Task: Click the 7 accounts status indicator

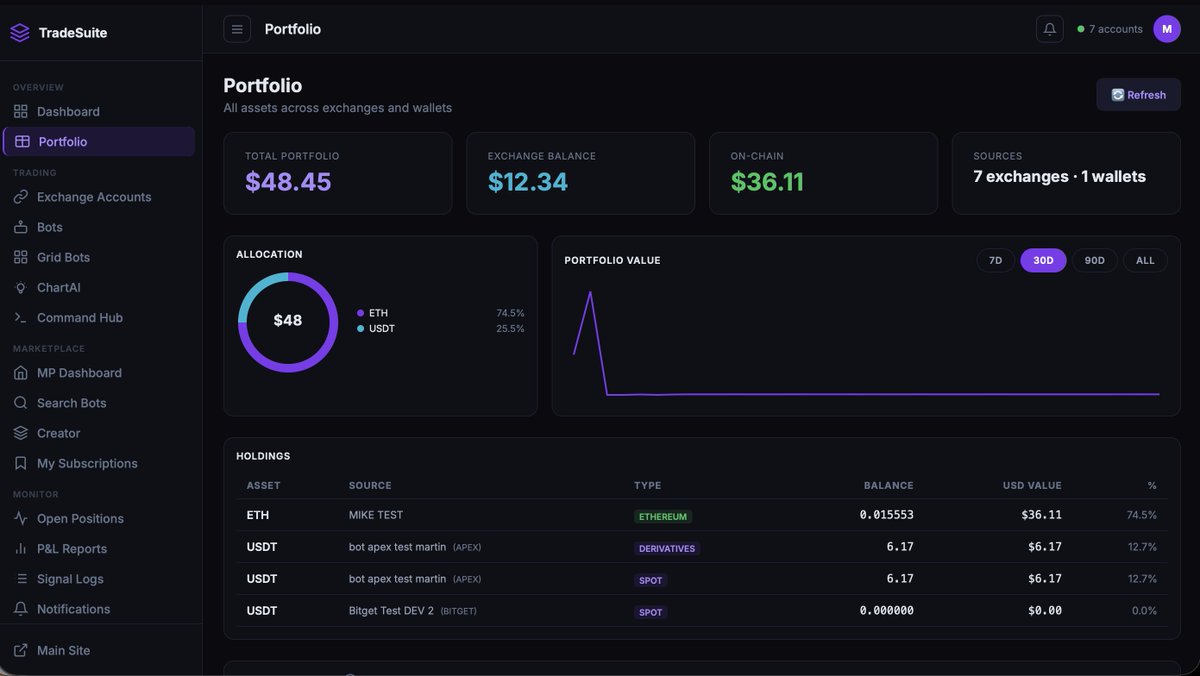Action: point(1110,29)
